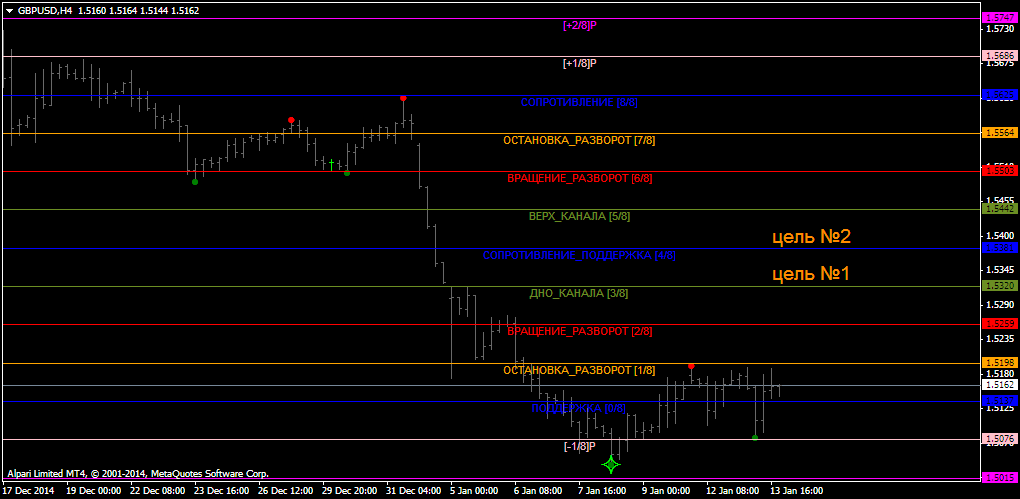Click the 31 Dec 04:00 time label
The height and width of the screenshot is (499, 1020).
(x=414, y=491)
